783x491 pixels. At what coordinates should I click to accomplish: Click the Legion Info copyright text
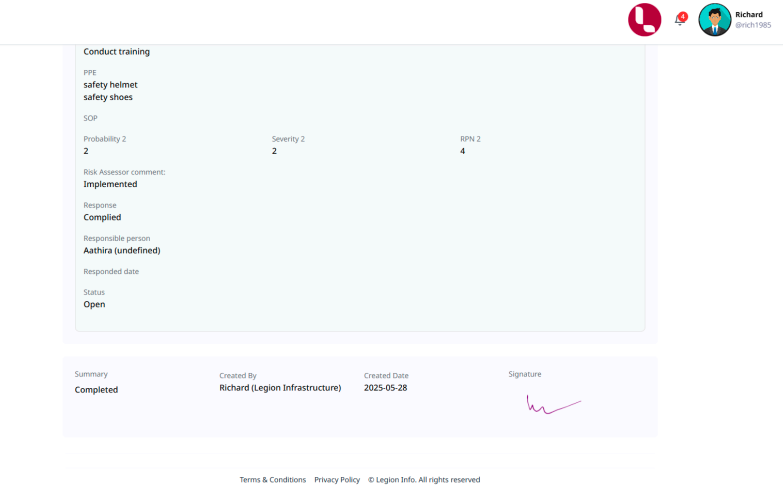424,480
